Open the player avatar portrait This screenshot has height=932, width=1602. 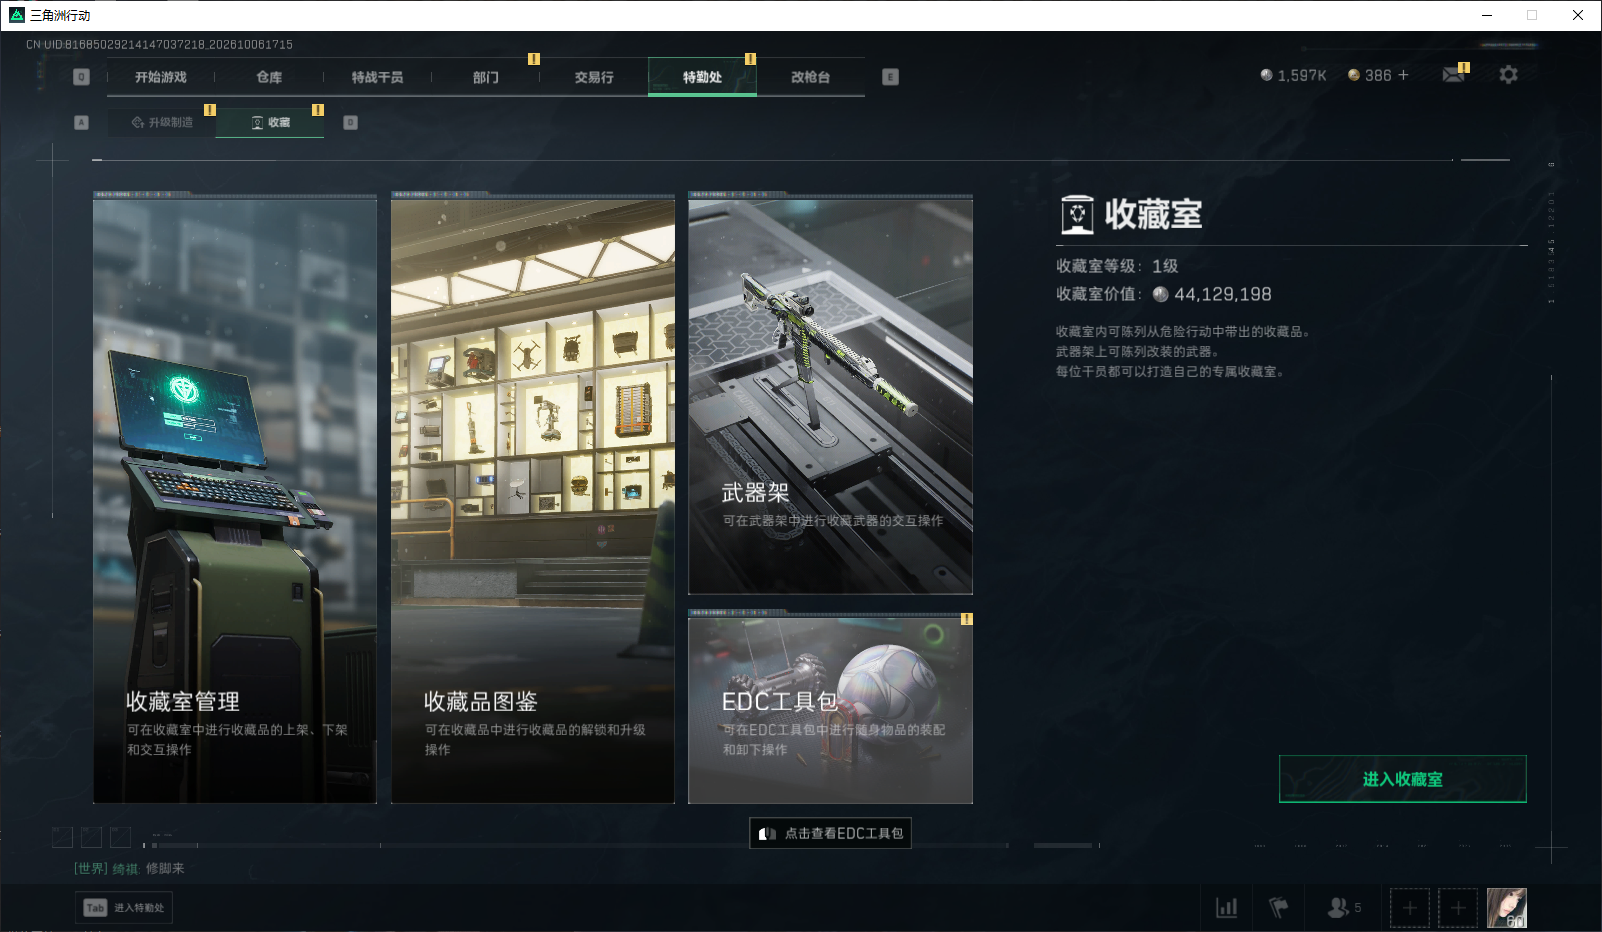tap(1507, 908)
